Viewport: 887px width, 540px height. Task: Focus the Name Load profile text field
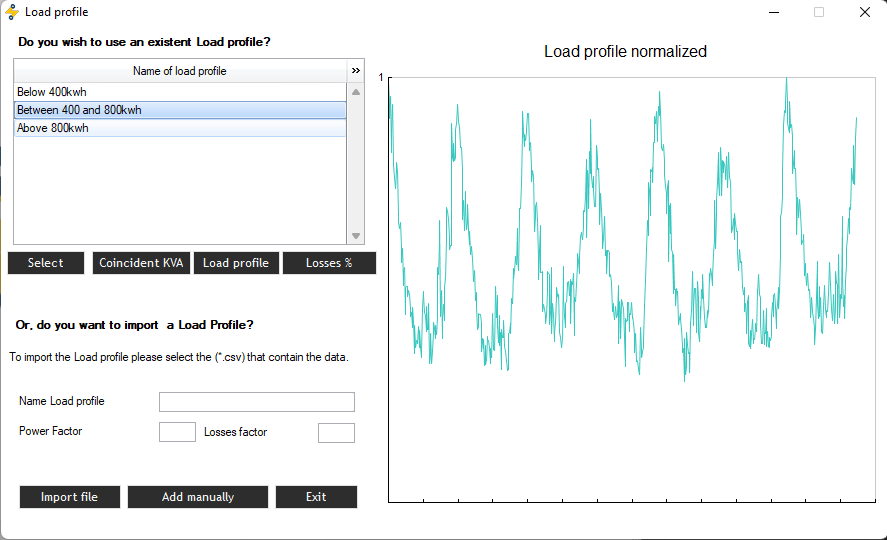tap(256, 402)
